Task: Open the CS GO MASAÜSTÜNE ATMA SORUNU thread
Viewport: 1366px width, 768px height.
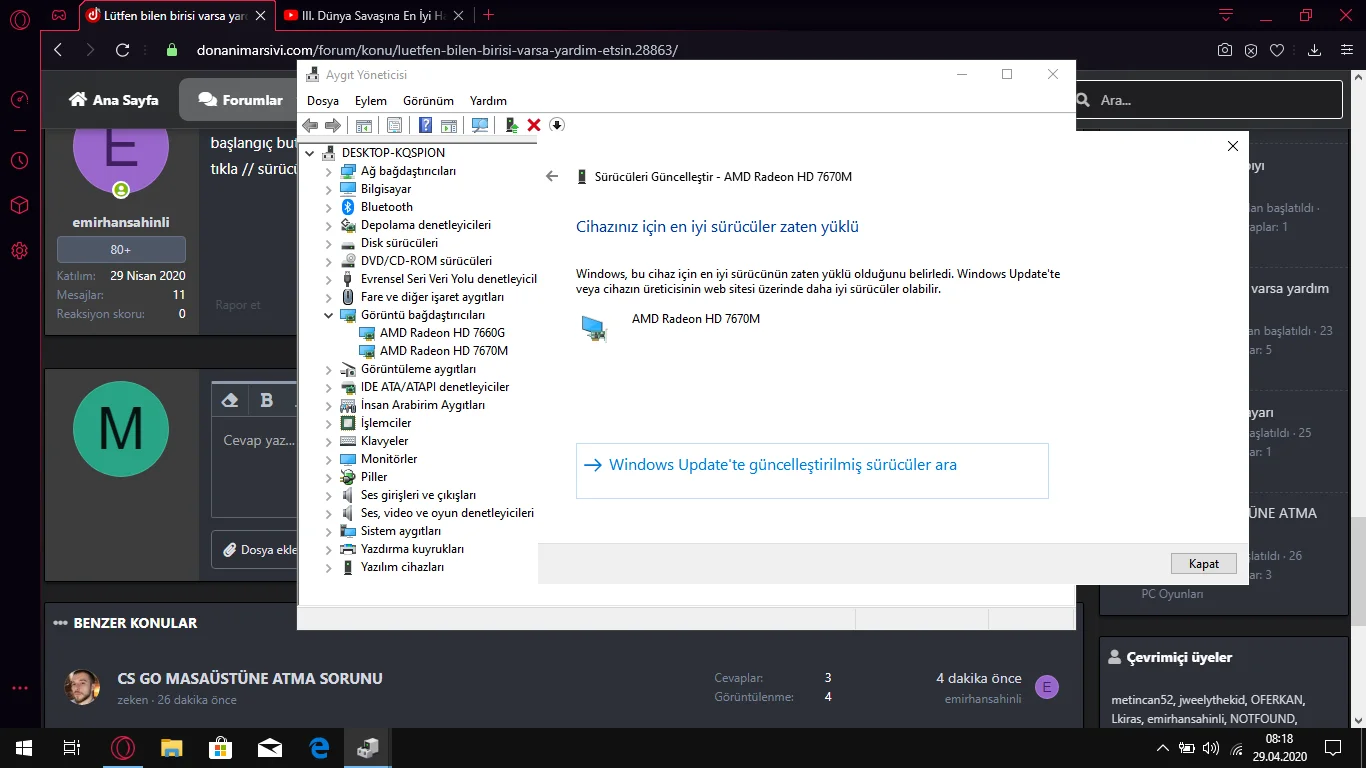Action: [x=250, y=679]
